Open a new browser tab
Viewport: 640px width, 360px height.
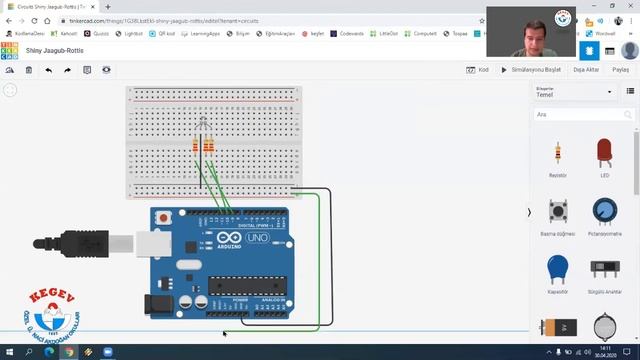pyautogui.click(x=108, y=7)
